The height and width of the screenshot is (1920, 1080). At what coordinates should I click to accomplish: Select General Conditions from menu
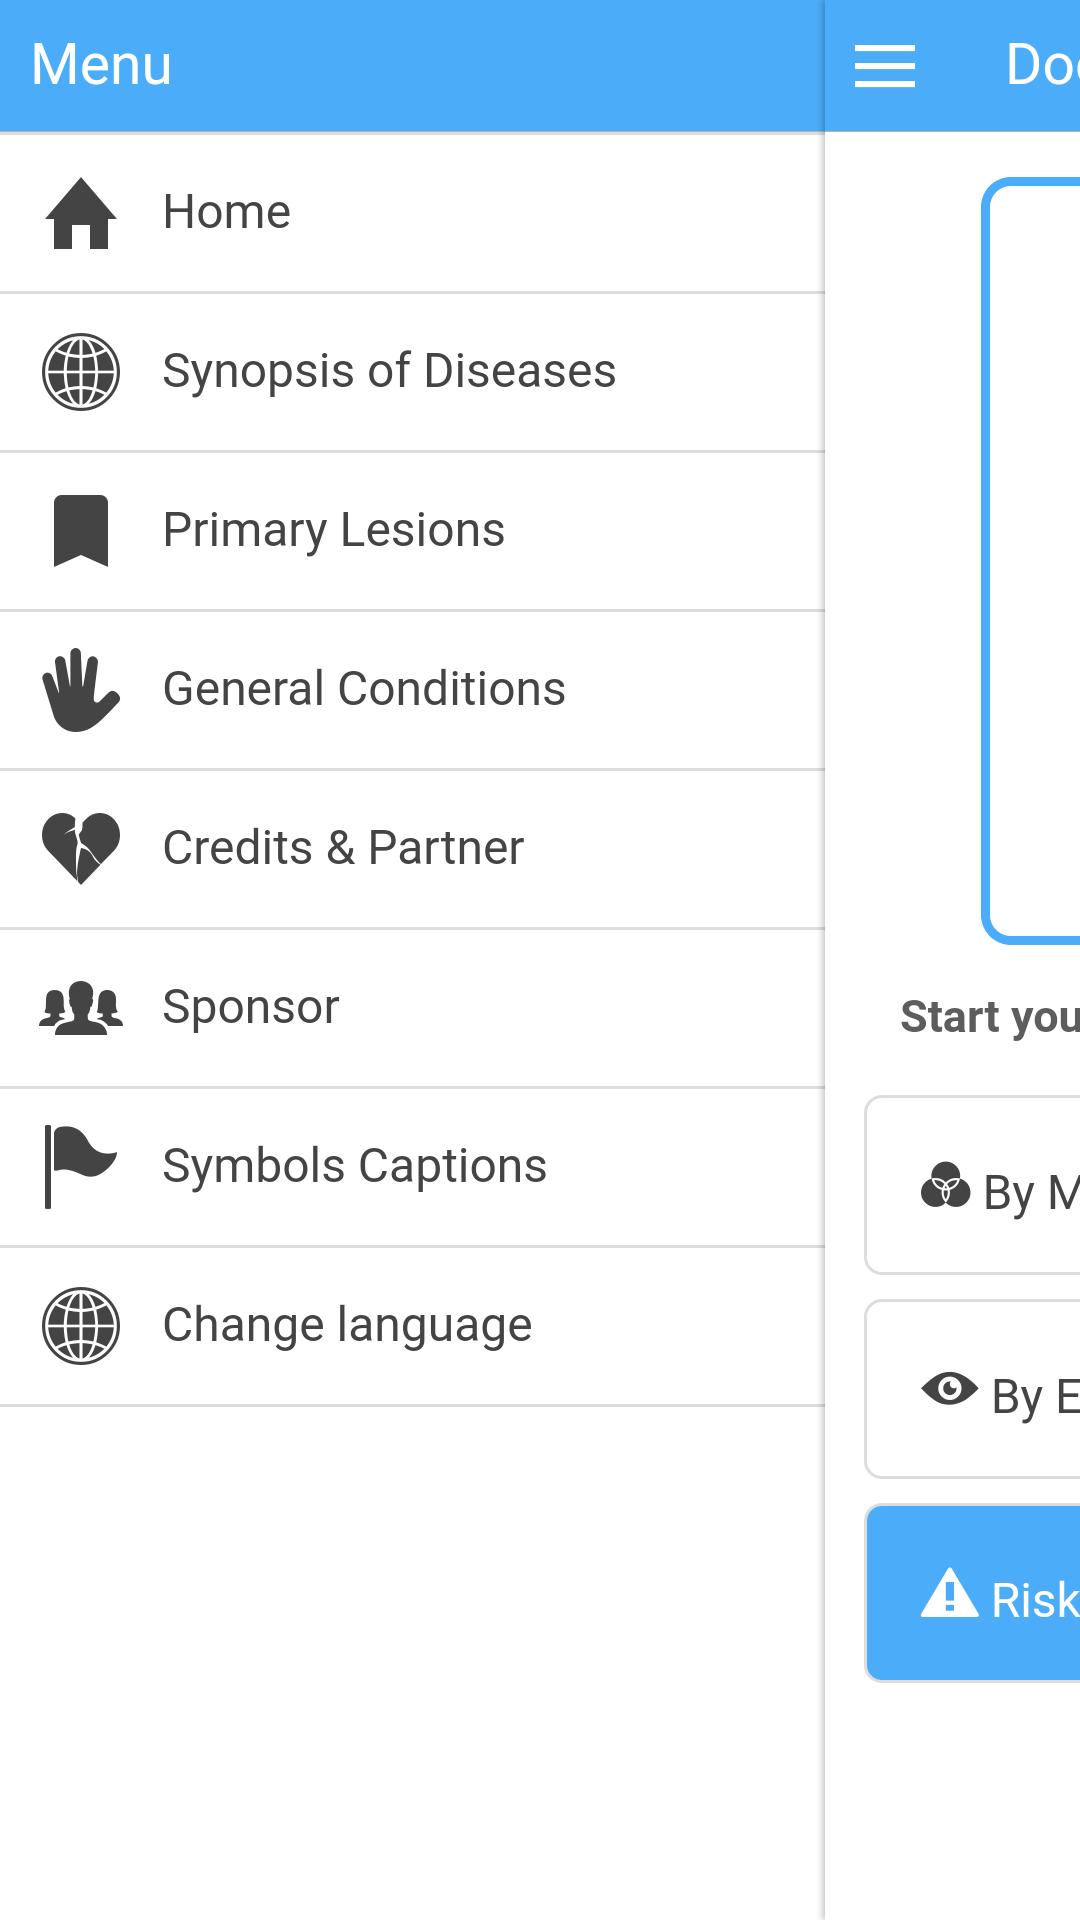(x=364, y=690)
